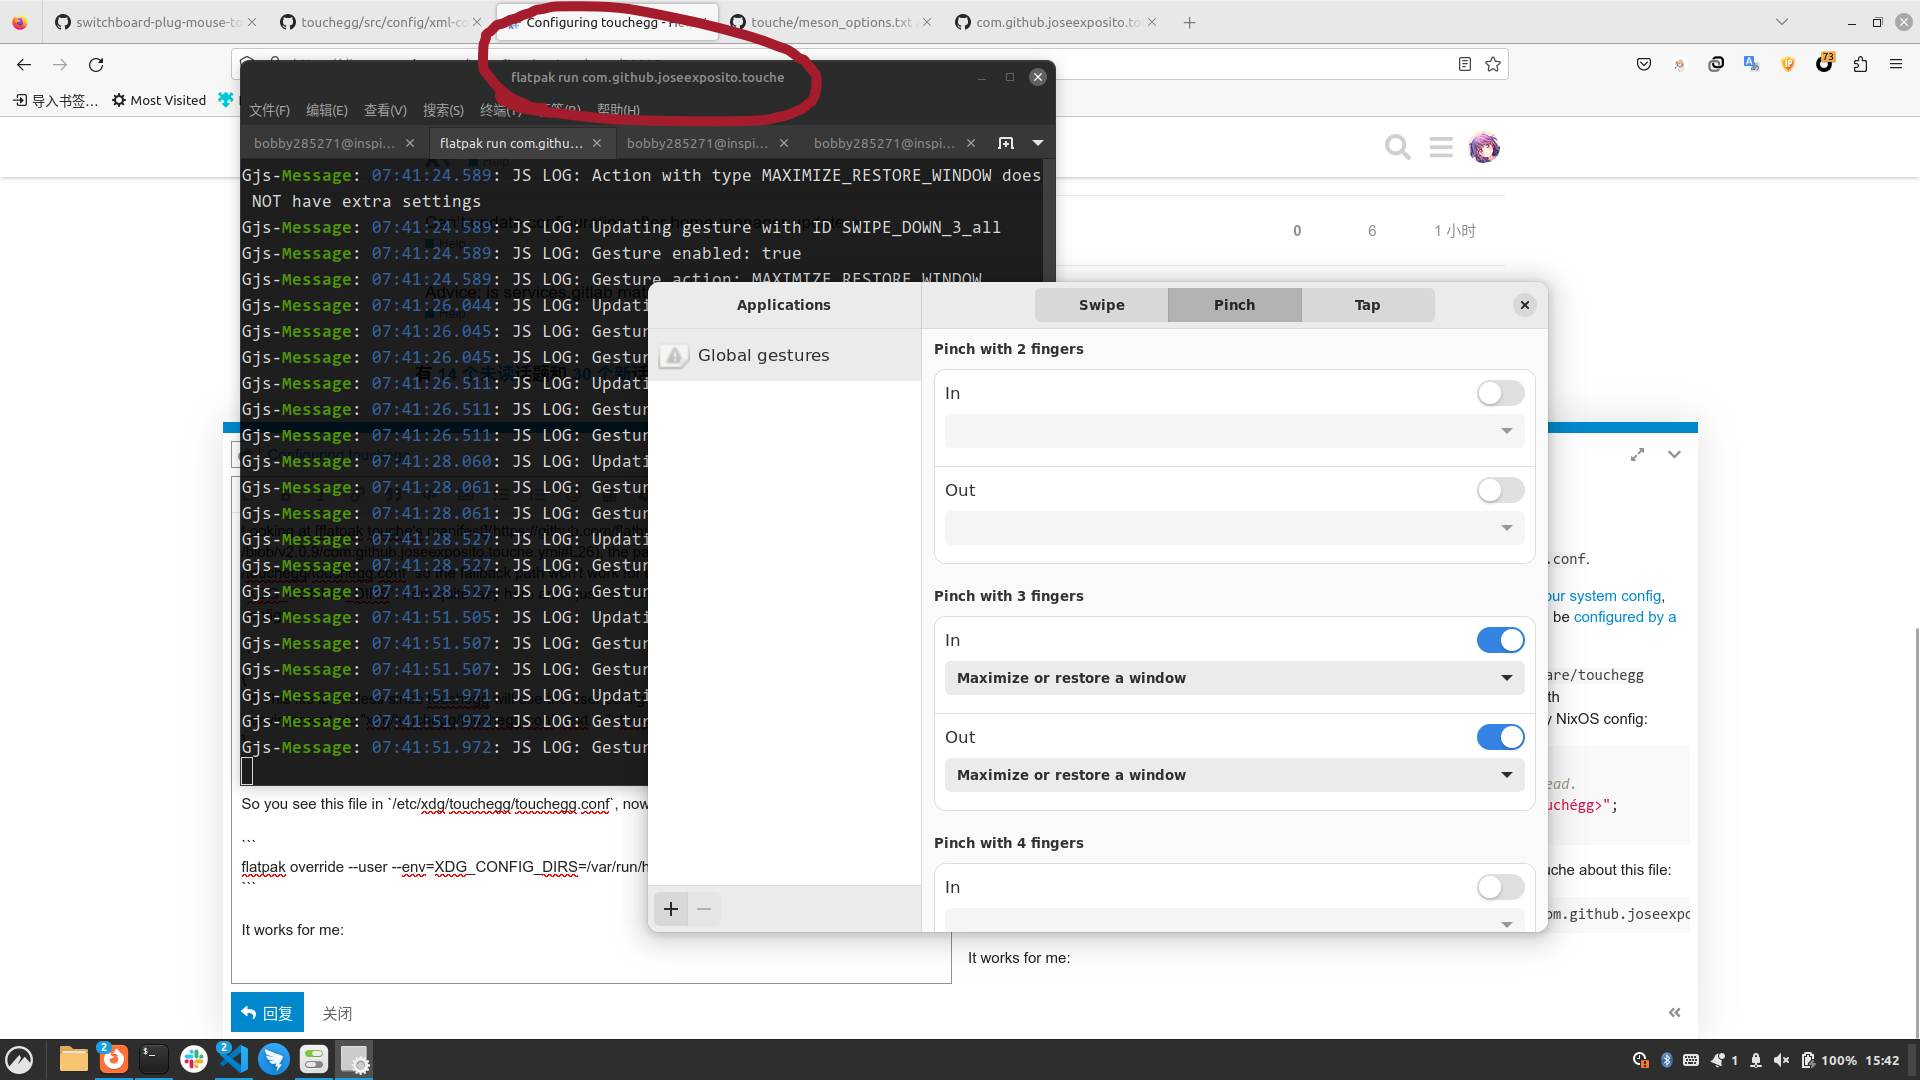Open the Files app in the dock

click(73, 1059)
